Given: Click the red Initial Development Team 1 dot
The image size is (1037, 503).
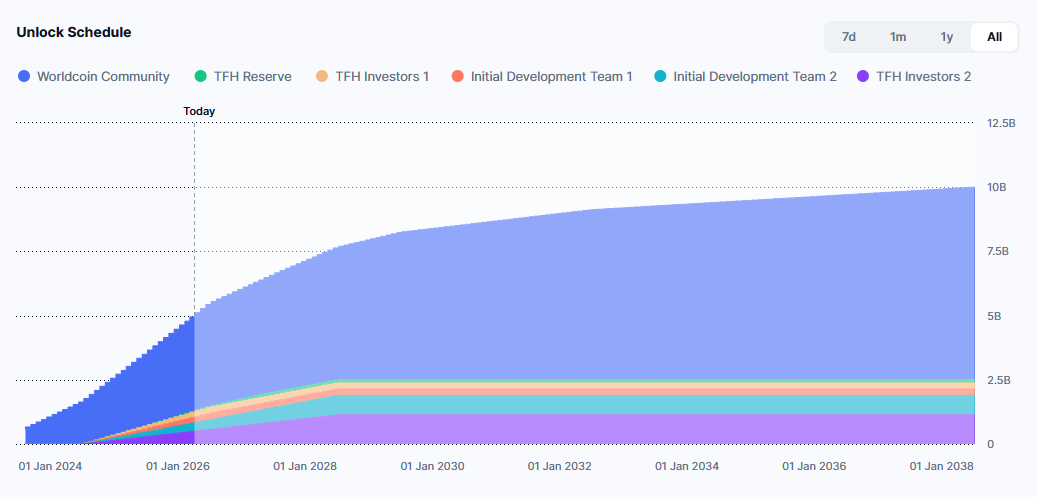Looking at the screenshot, I should click(457, 76).
